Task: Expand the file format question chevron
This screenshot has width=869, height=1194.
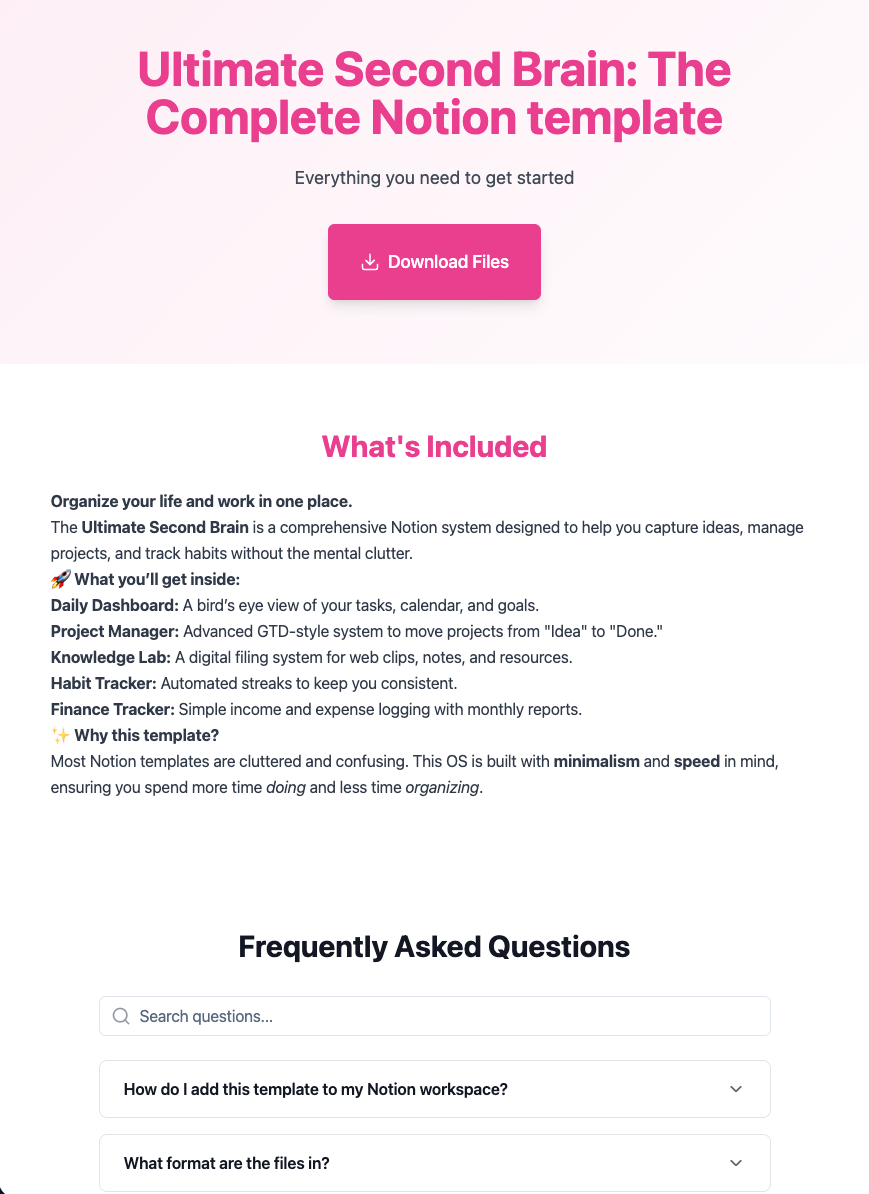Action: (736, 1163)
